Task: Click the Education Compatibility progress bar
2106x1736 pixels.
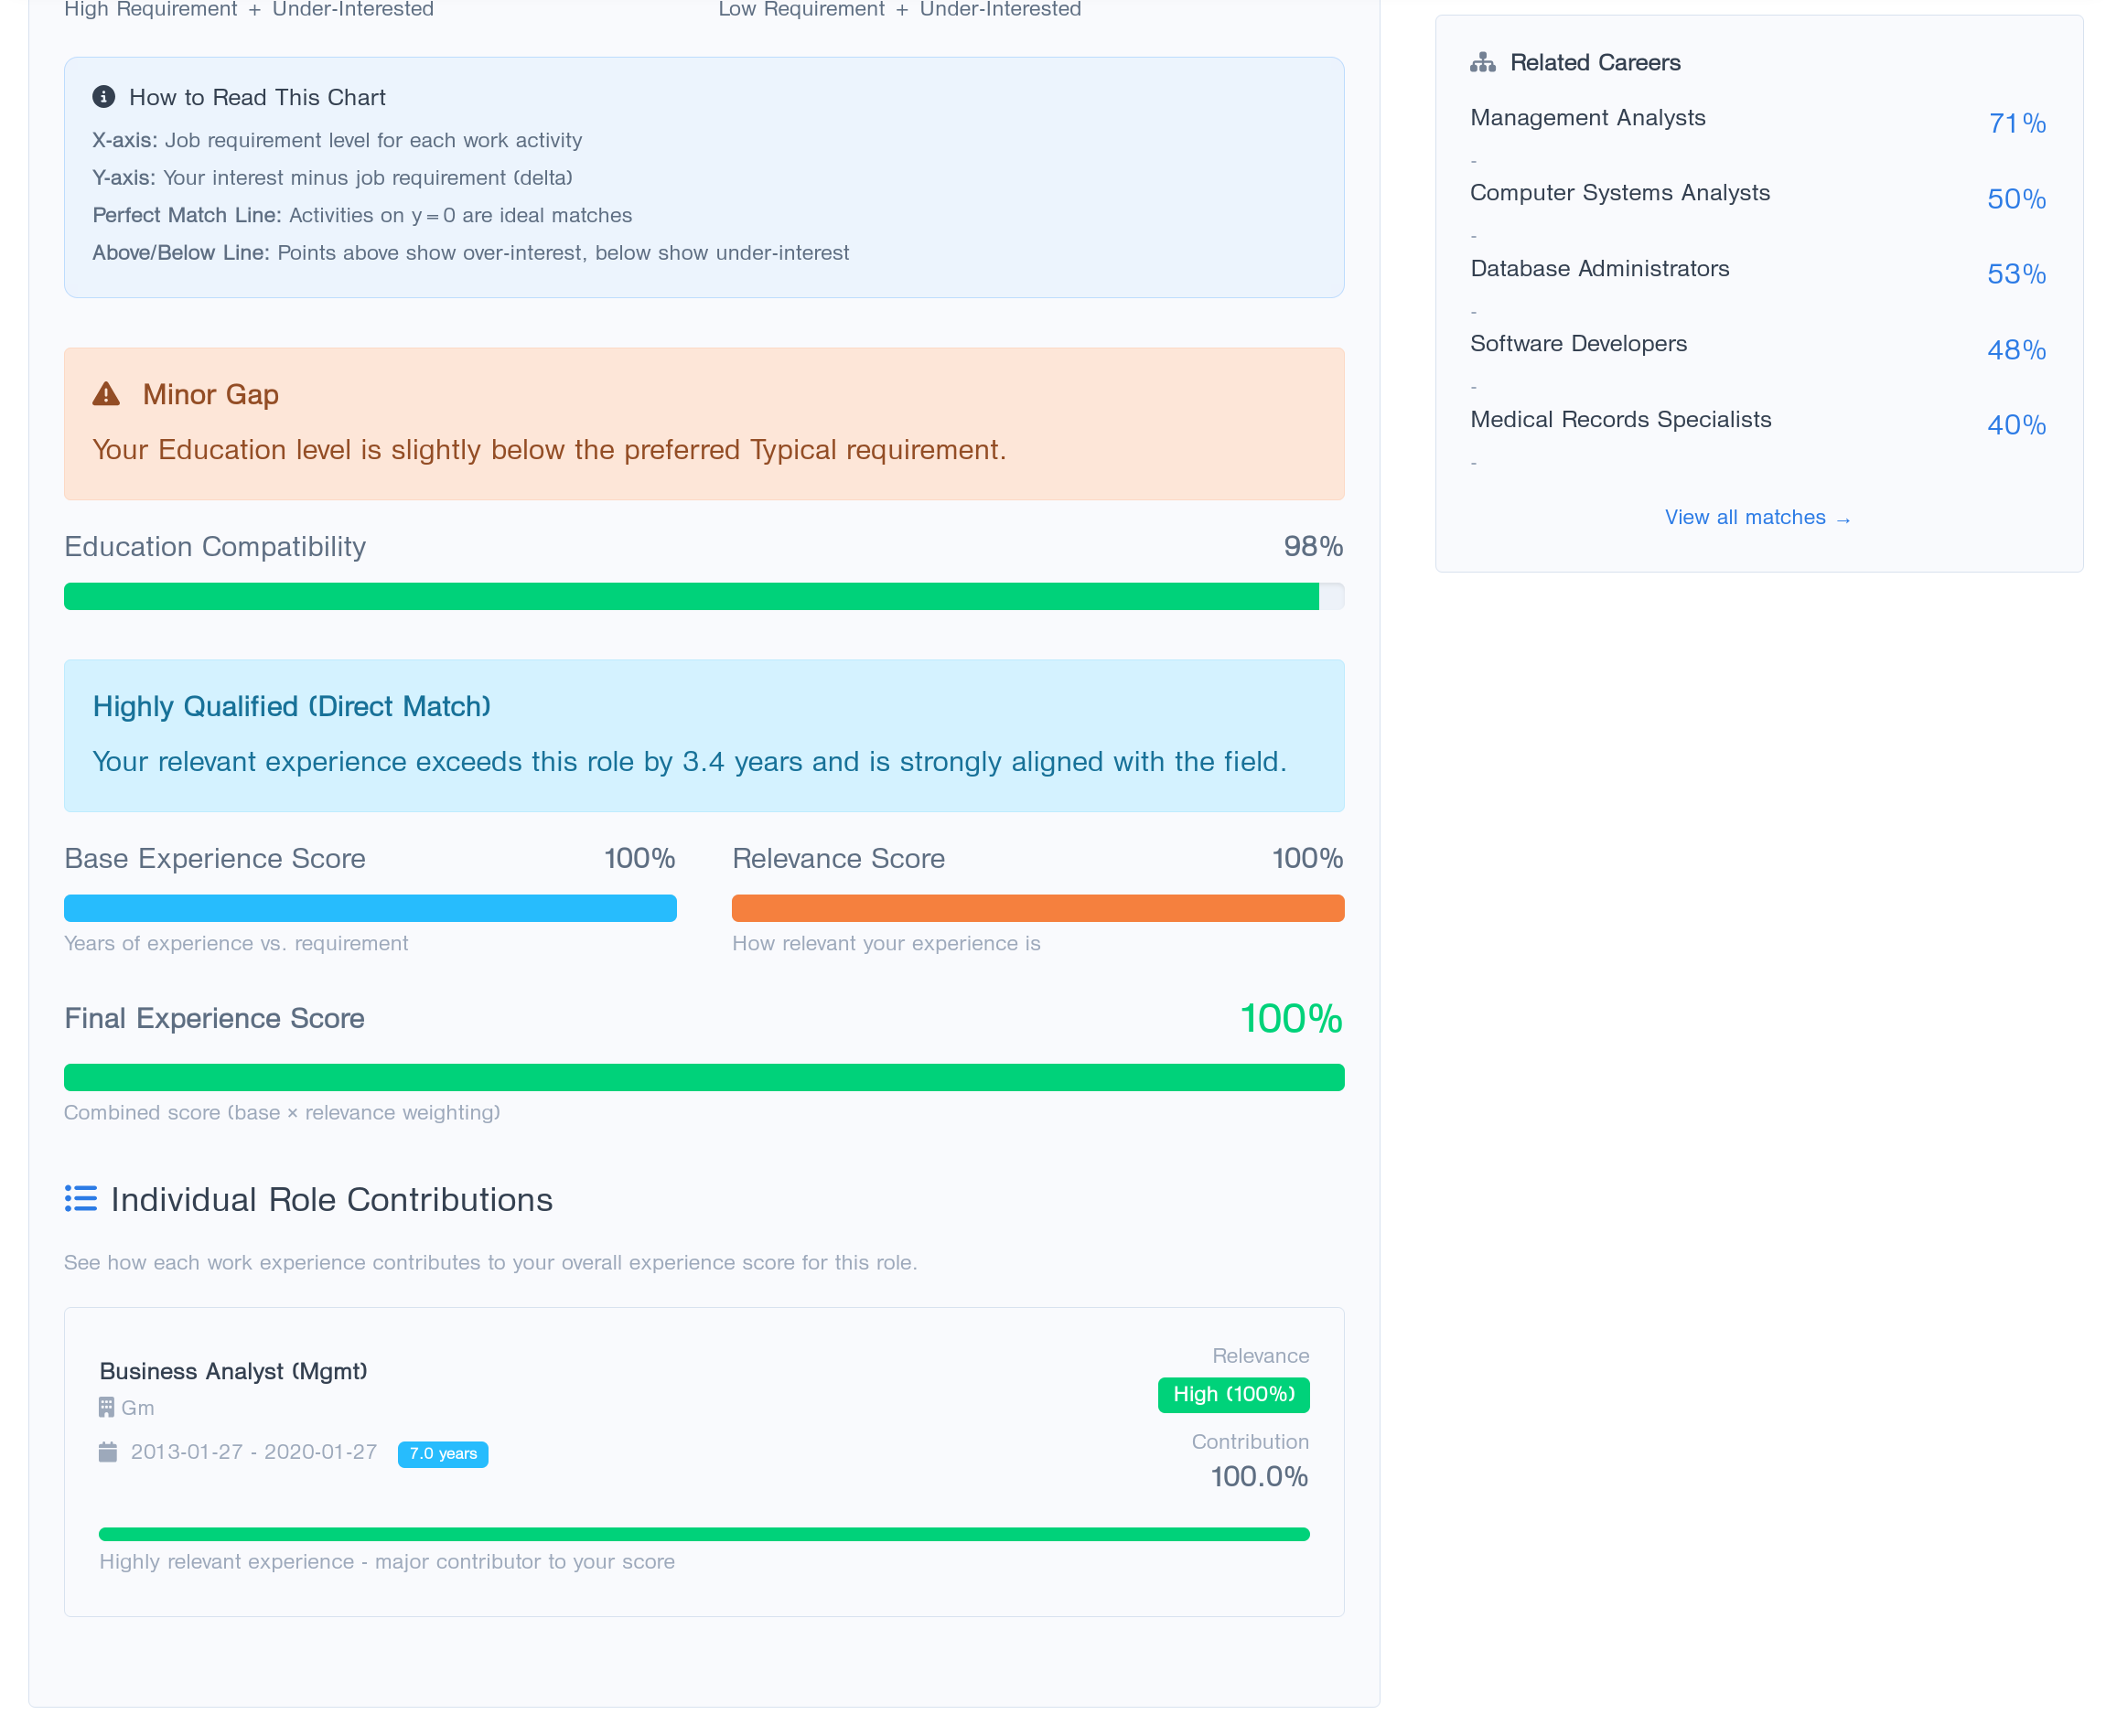Action: pos(700,595)
